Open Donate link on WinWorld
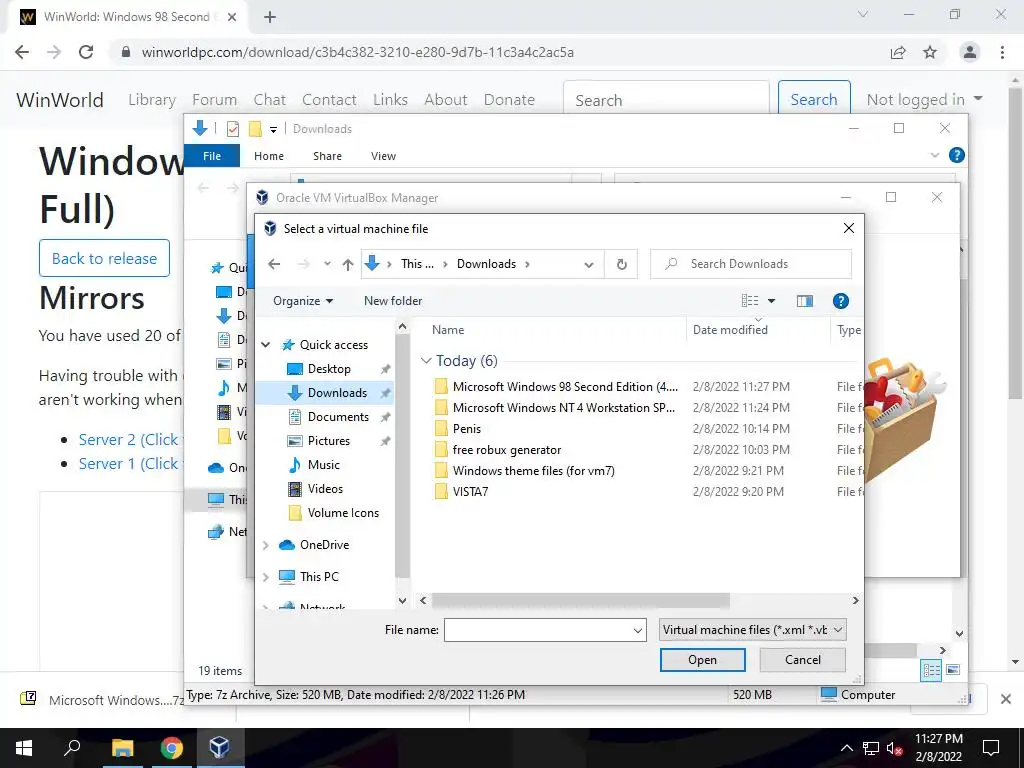The height and width of the screenshot is (768, 1024). click(509, 100)
